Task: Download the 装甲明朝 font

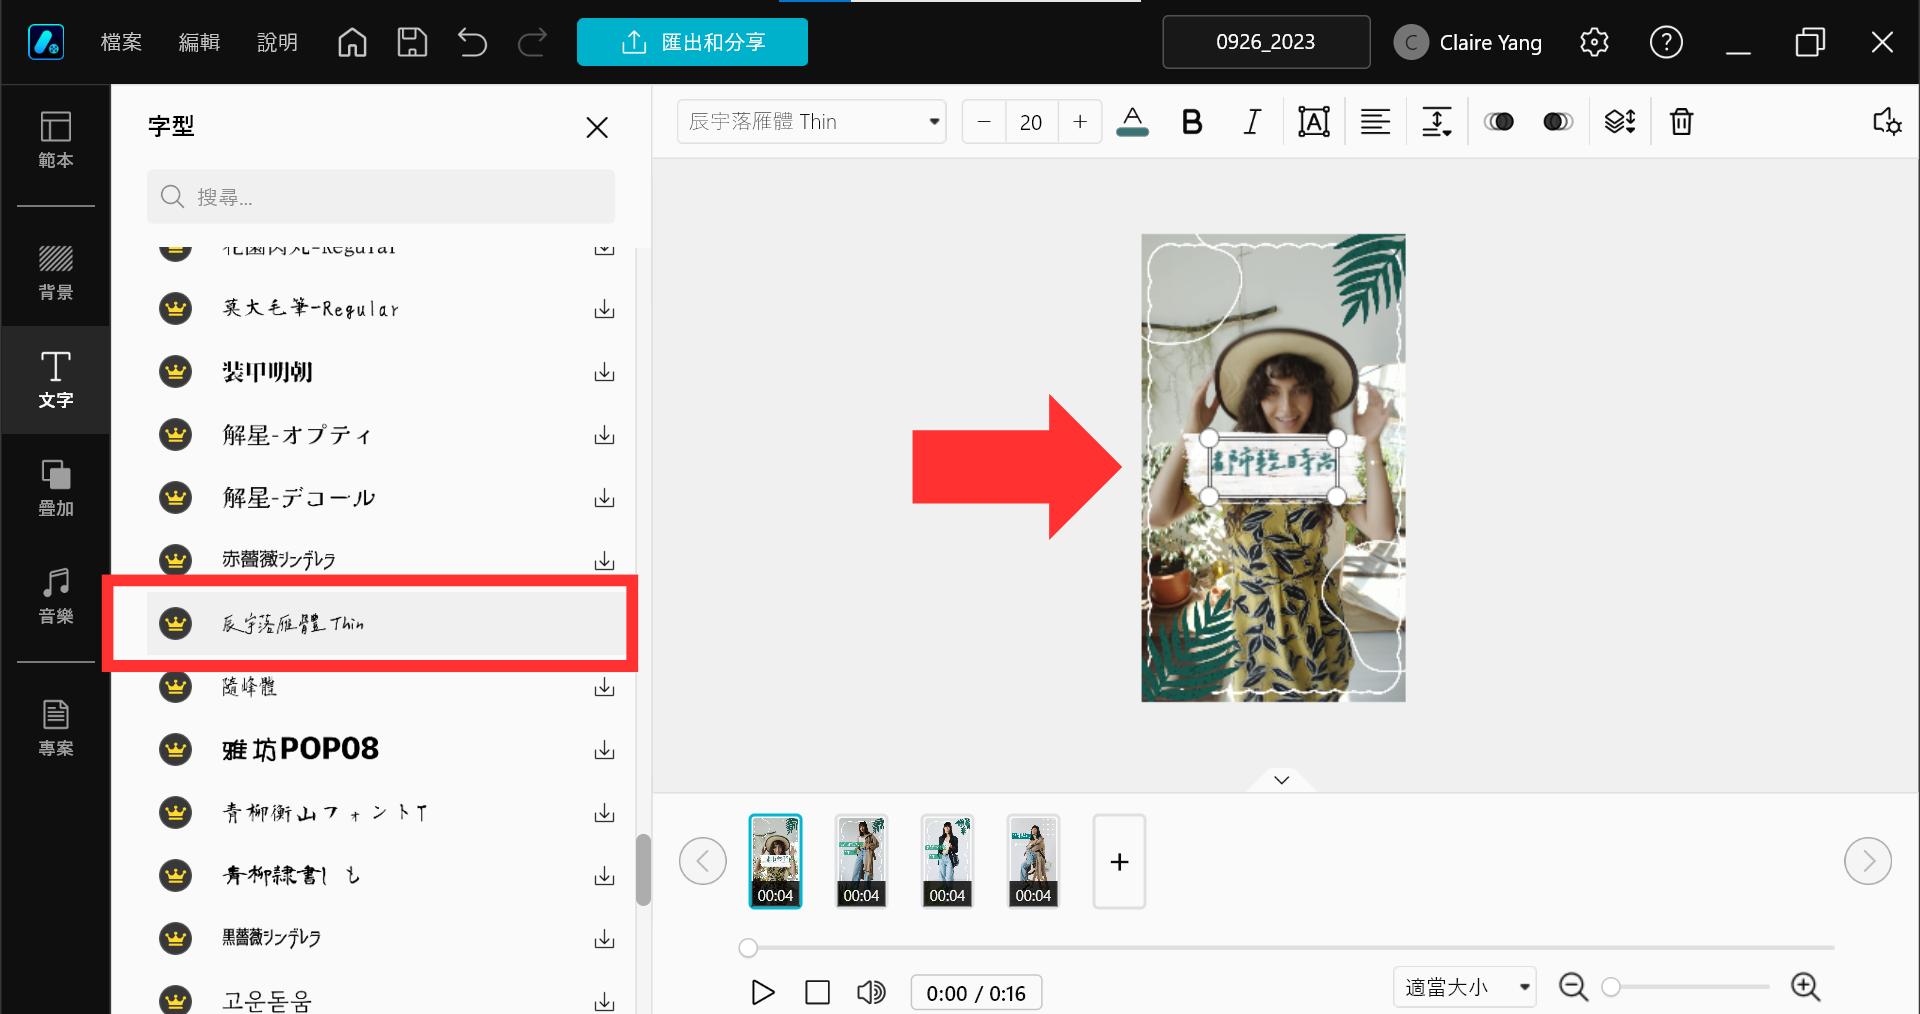Action: pos(604,372)
